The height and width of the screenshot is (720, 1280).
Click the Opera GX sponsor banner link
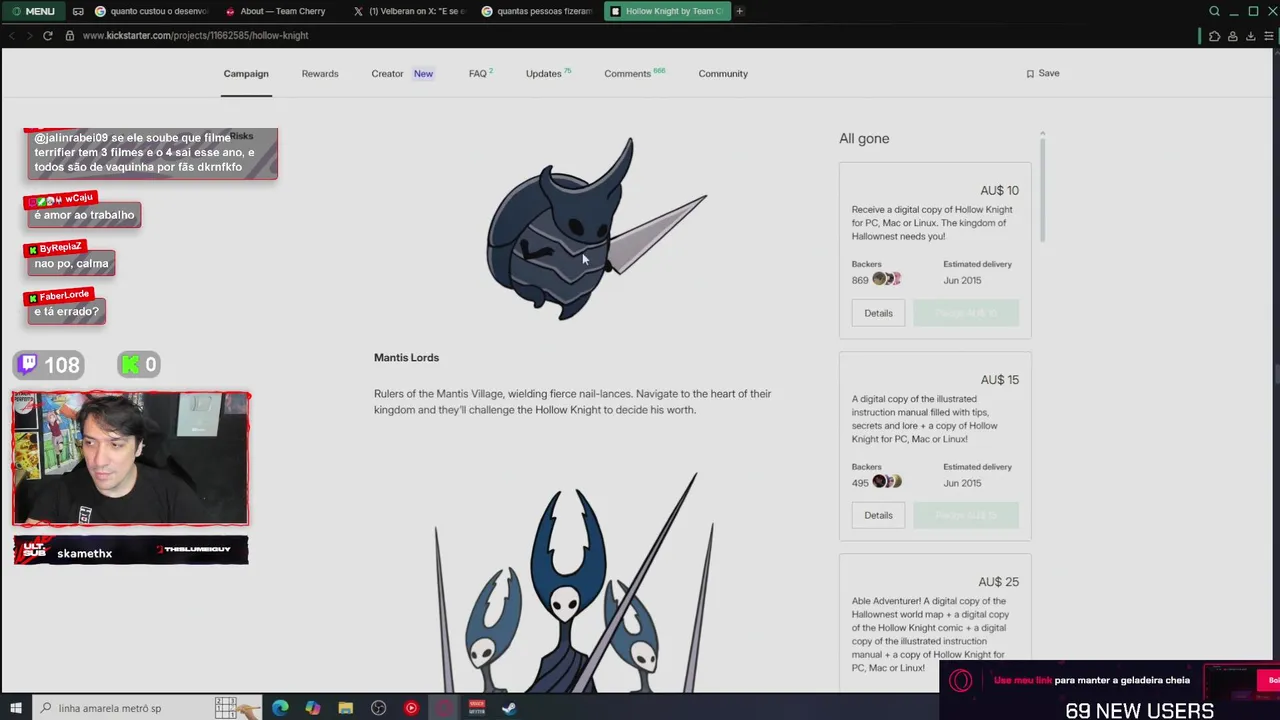(1092, 680)
